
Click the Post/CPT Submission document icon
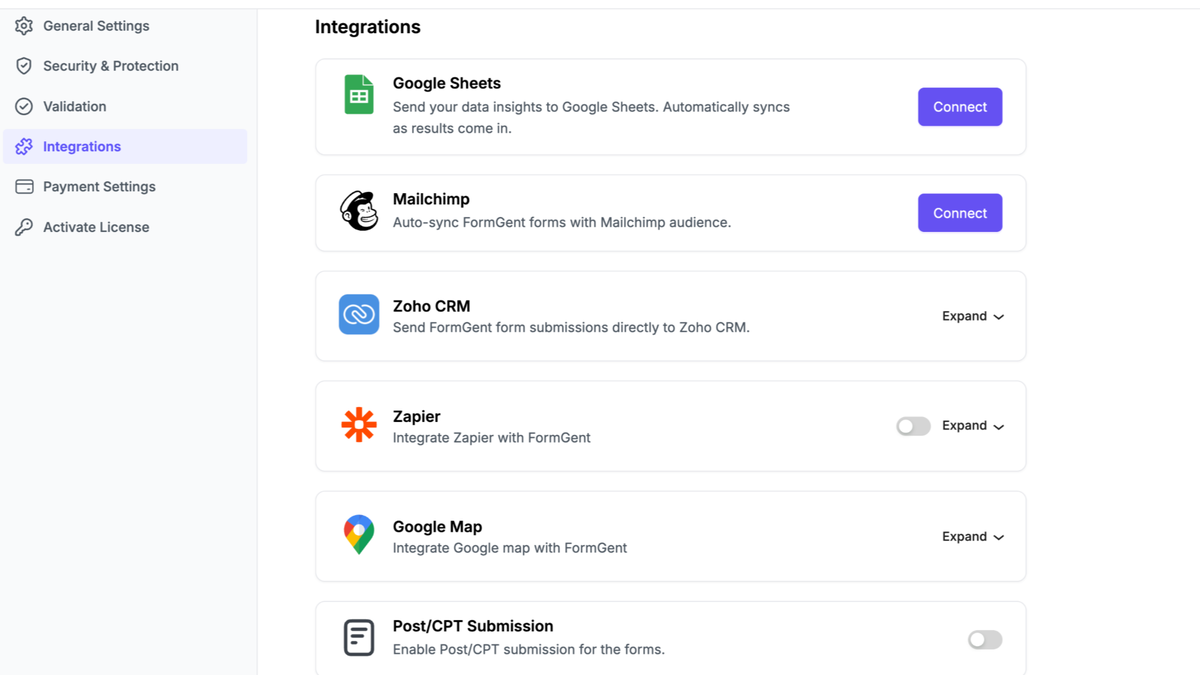(x=359, y=637)
